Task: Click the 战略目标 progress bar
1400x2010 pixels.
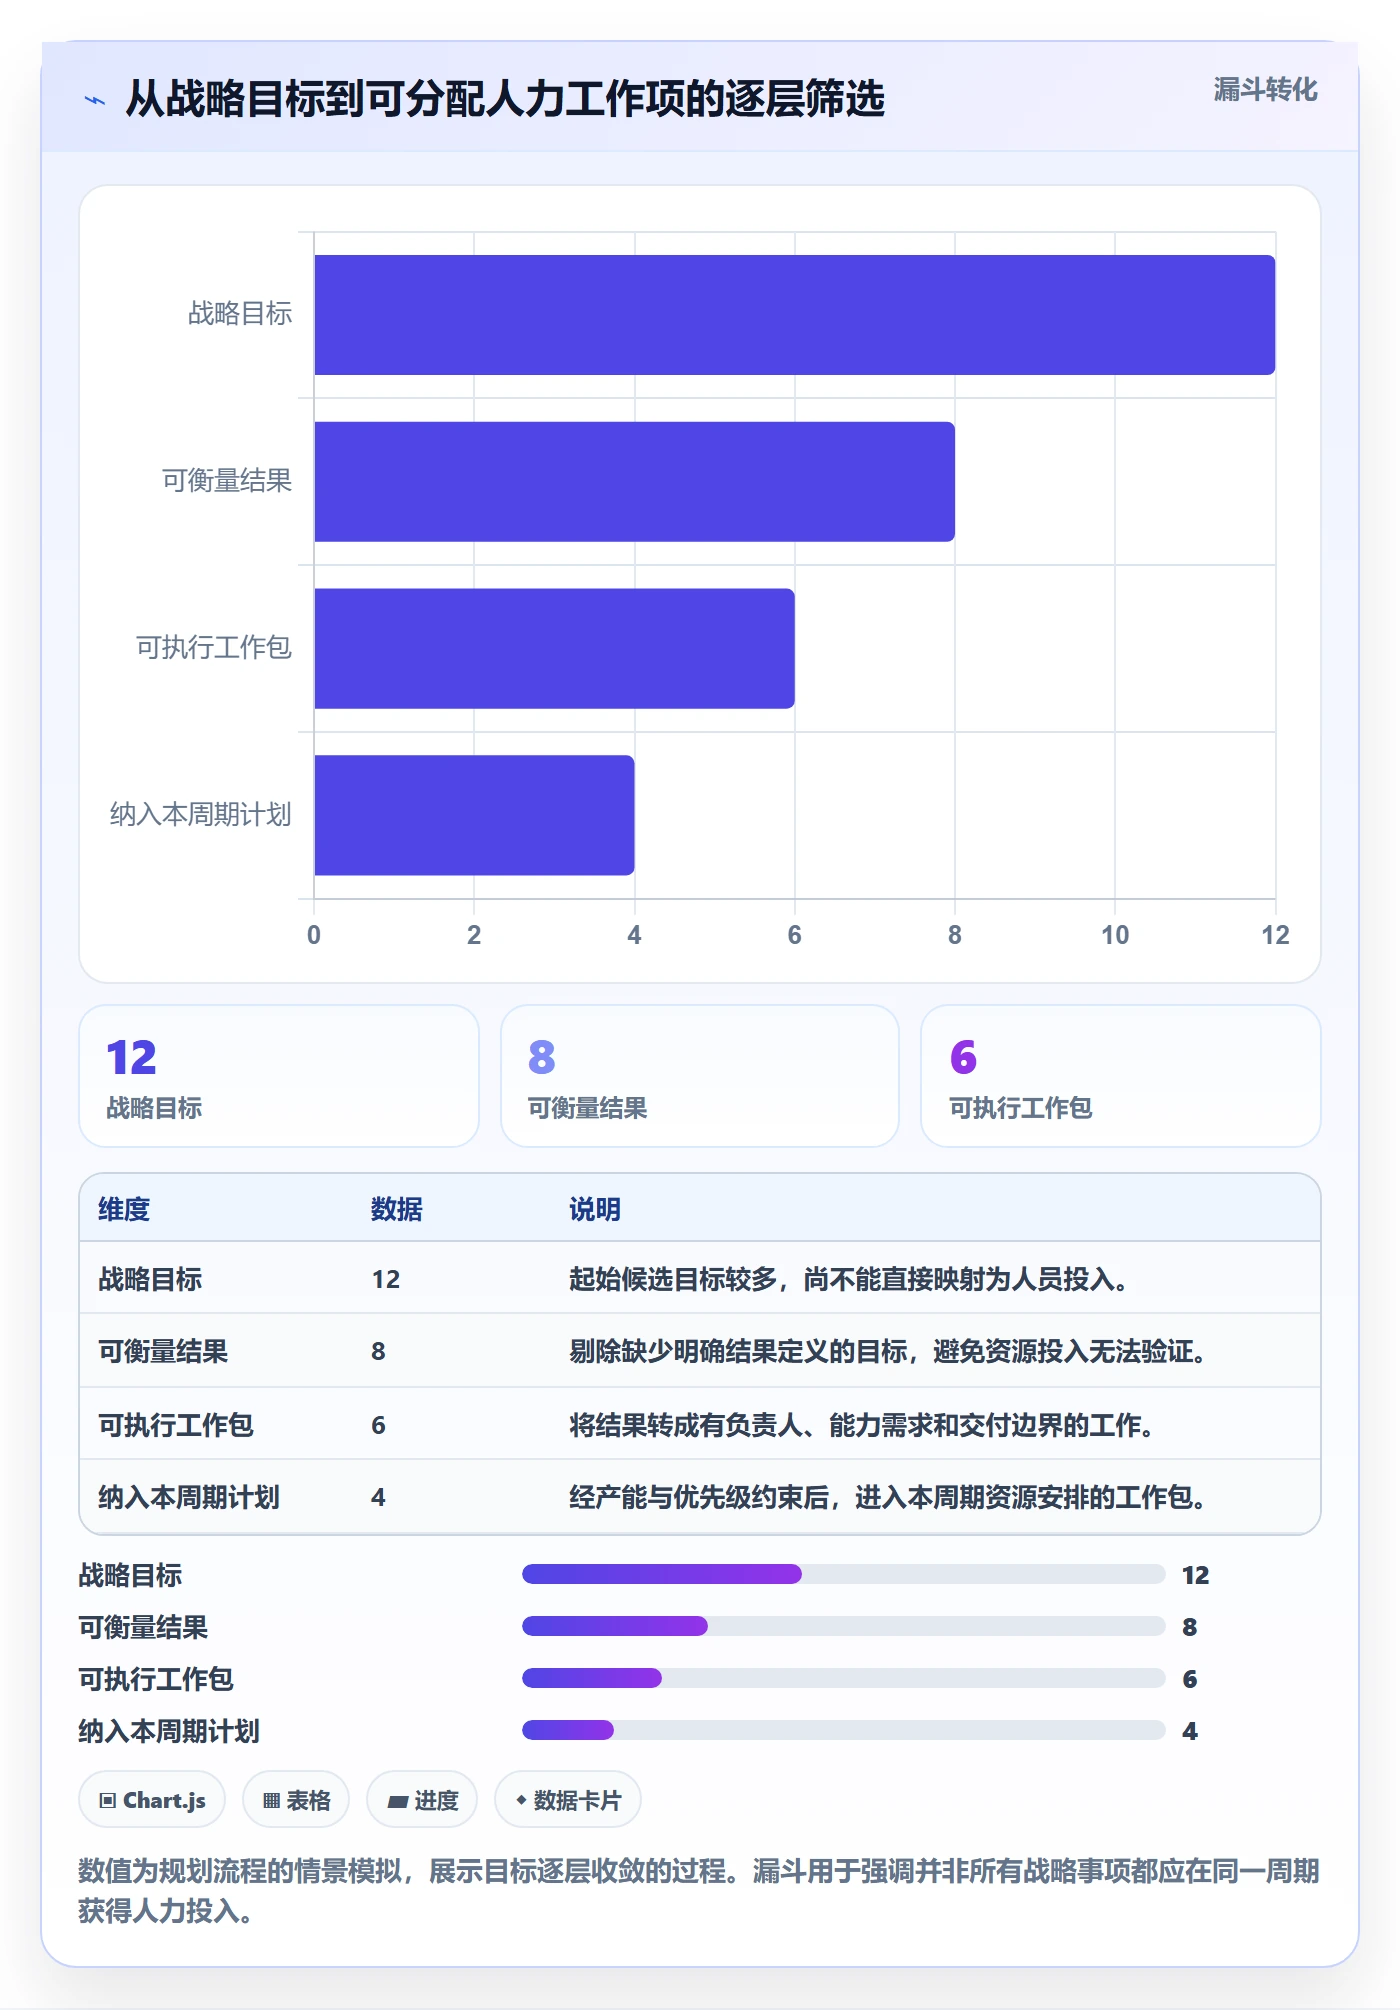Action: tap(844, 1574)
